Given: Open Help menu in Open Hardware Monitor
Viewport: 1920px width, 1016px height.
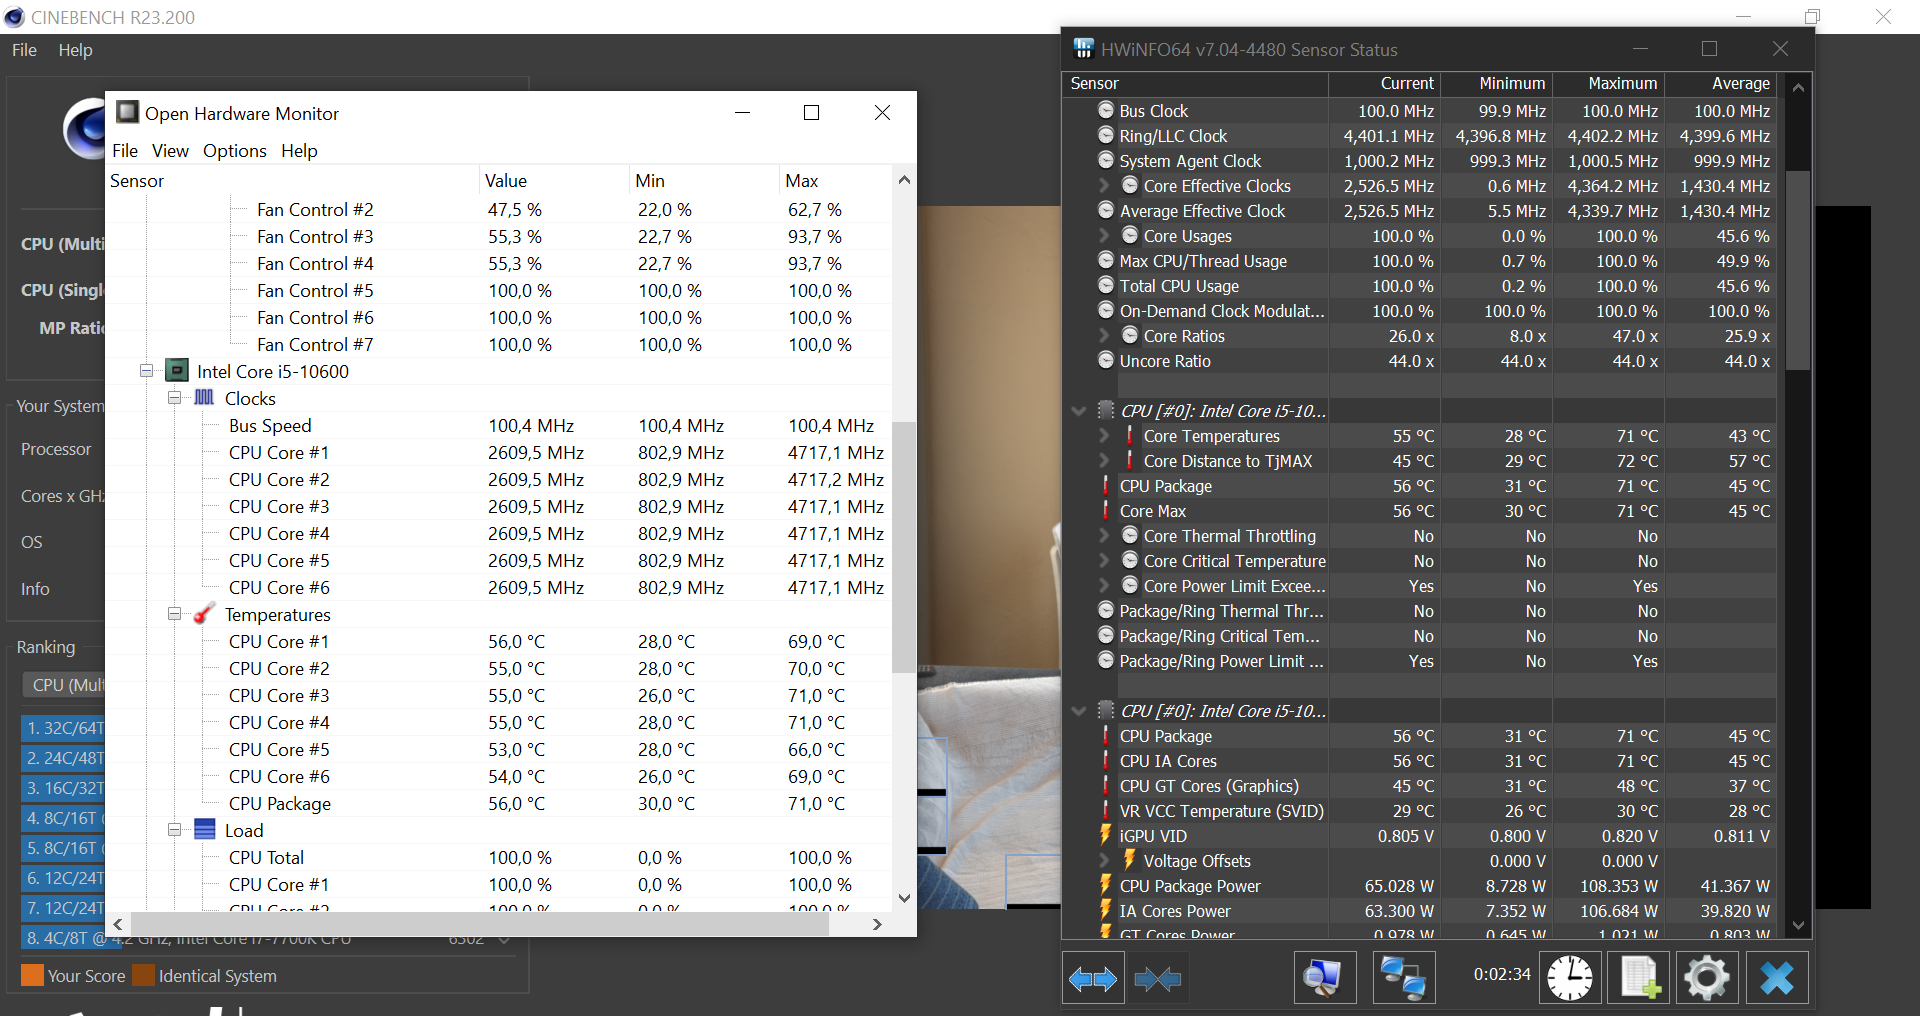Looking at the screenshot, I should click(299, 150).
